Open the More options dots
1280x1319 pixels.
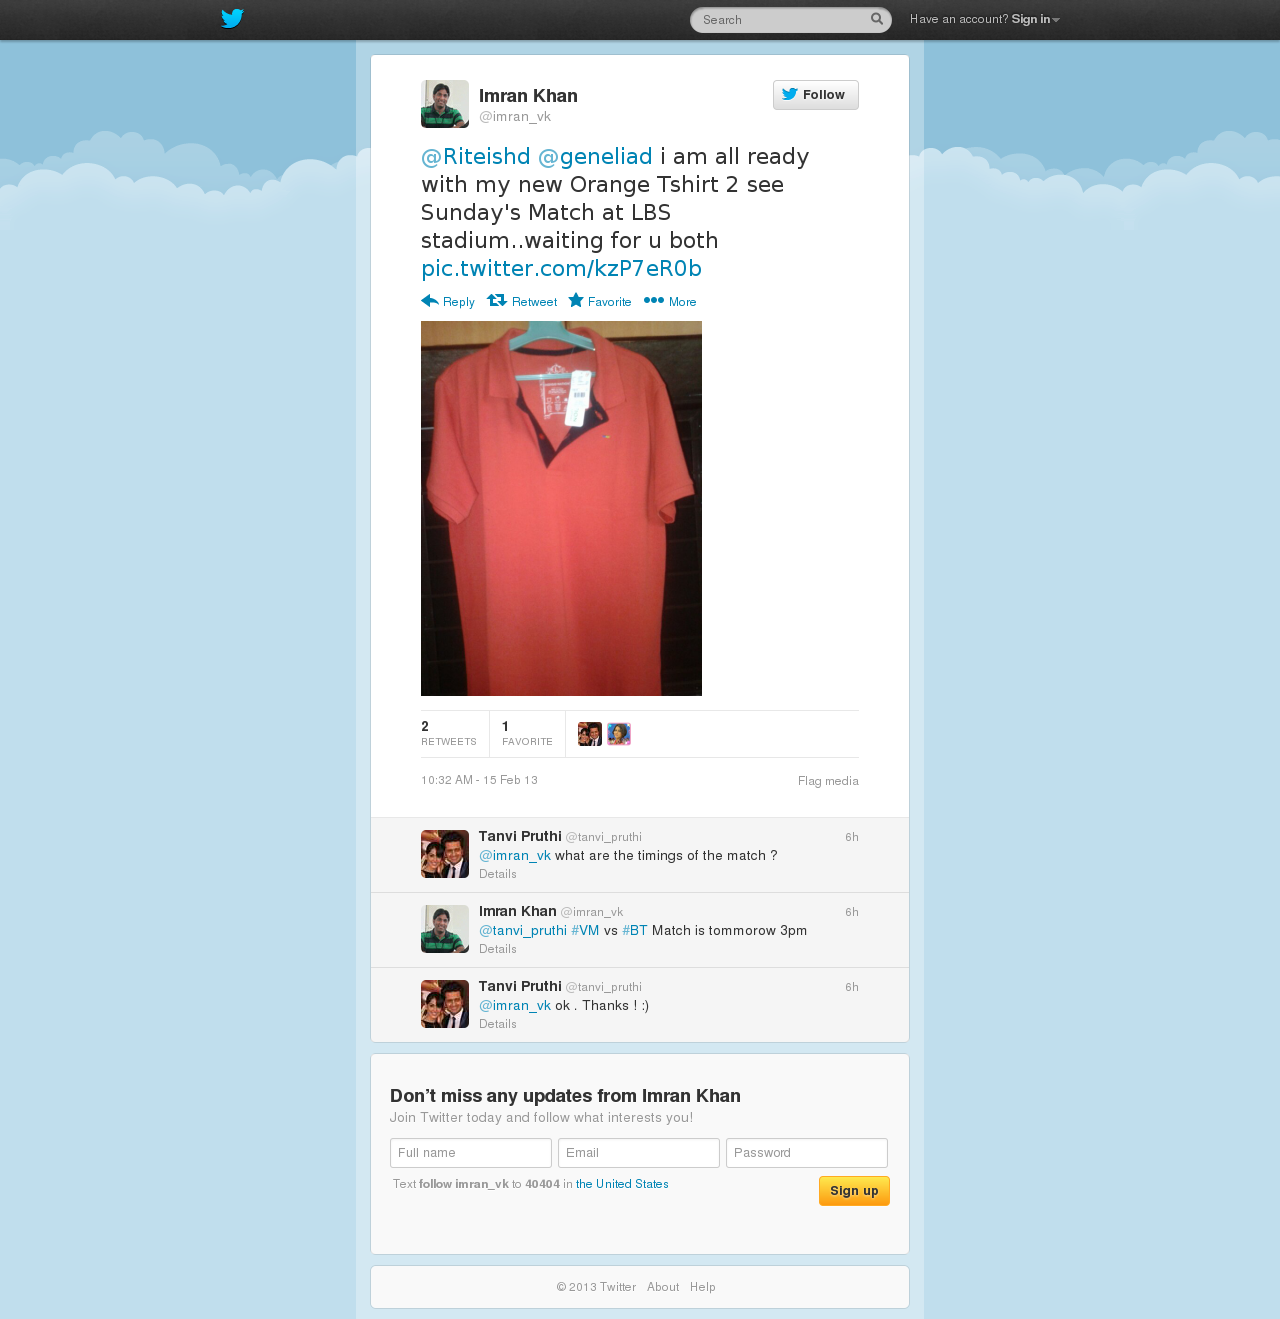tap(654, 301)
